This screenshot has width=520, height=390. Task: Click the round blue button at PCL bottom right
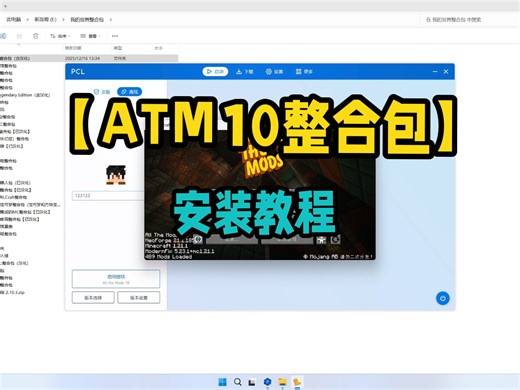pyautogui.click(x=443, y=298)
